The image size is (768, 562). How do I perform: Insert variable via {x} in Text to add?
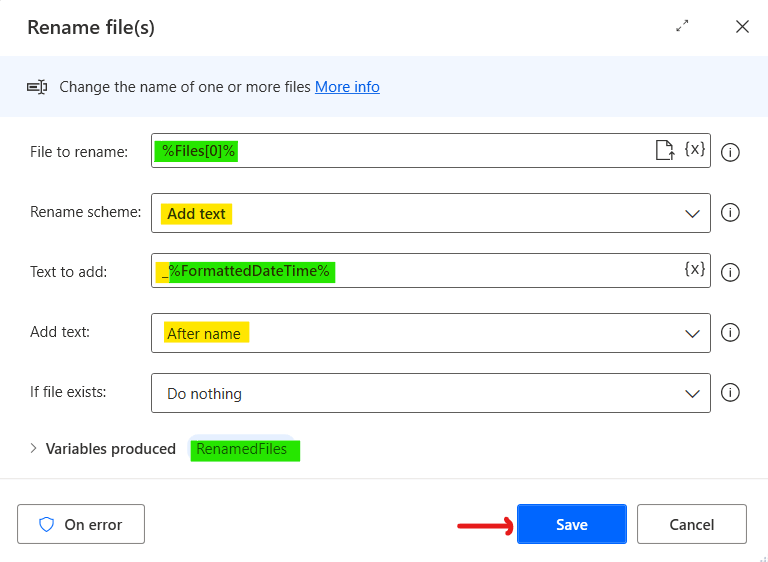[695, 269]
